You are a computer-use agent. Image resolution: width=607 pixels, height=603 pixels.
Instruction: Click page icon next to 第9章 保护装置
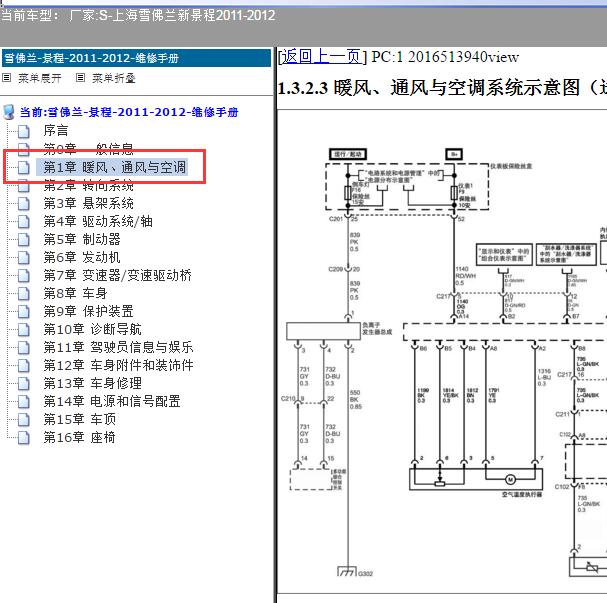[x=24, y=312]
